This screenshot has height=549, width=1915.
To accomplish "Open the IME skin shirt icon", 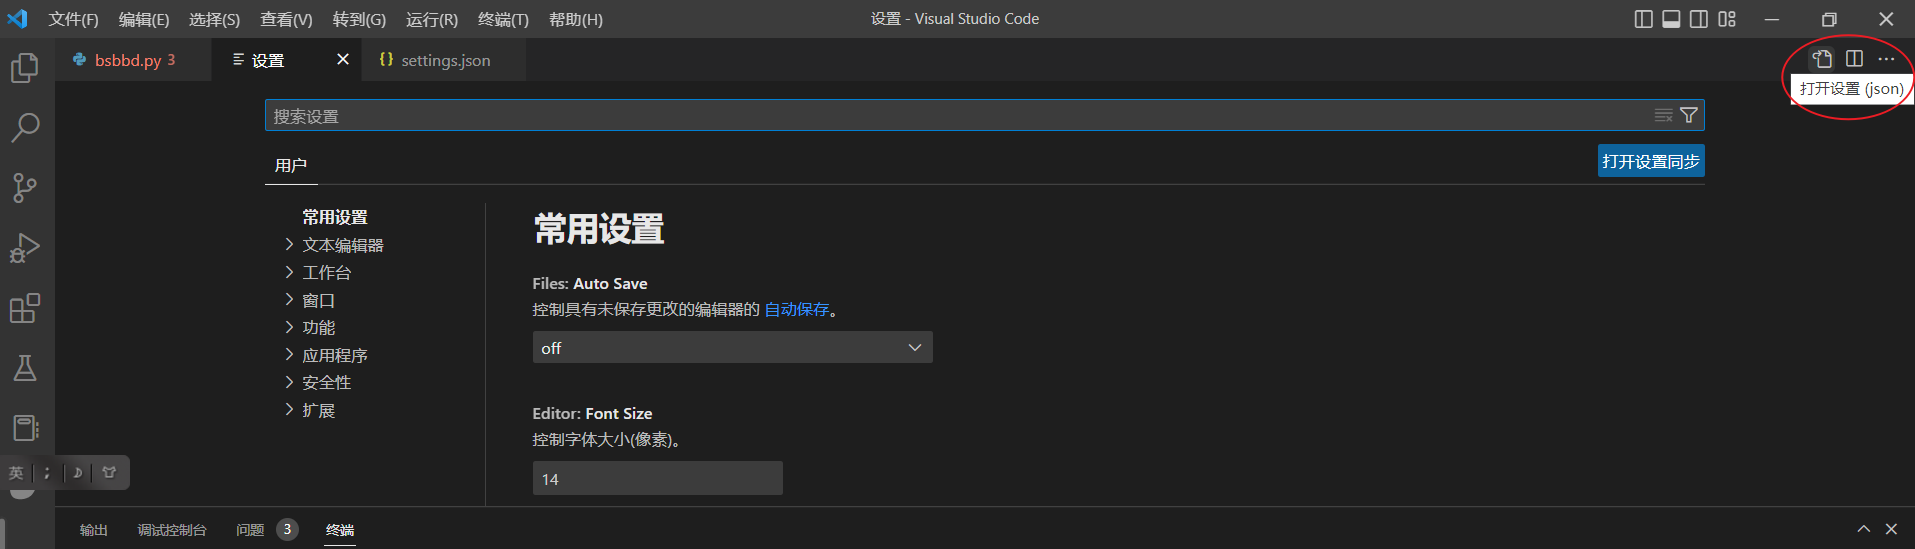I will pyautogui.click(x=109, y=473).
